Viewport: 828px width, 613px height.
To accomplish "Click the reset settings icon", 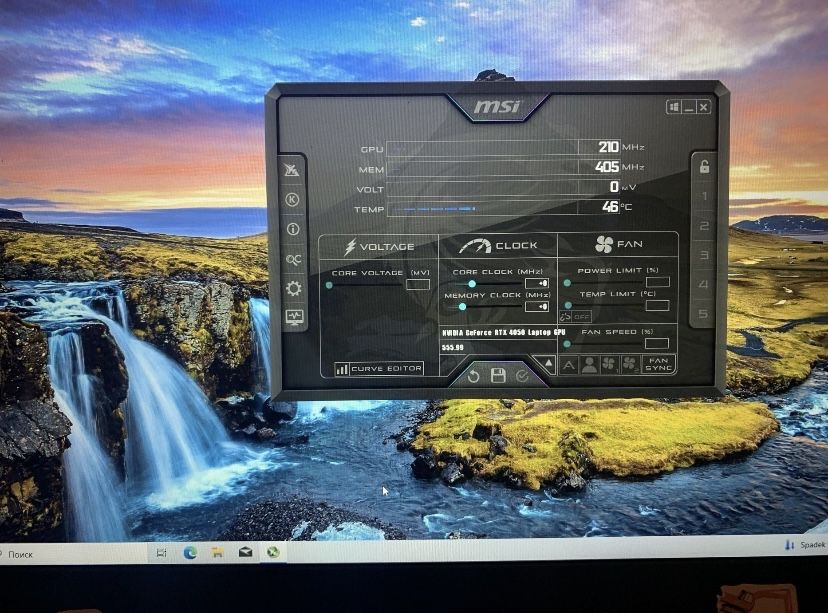I will [x=473, y=376].
